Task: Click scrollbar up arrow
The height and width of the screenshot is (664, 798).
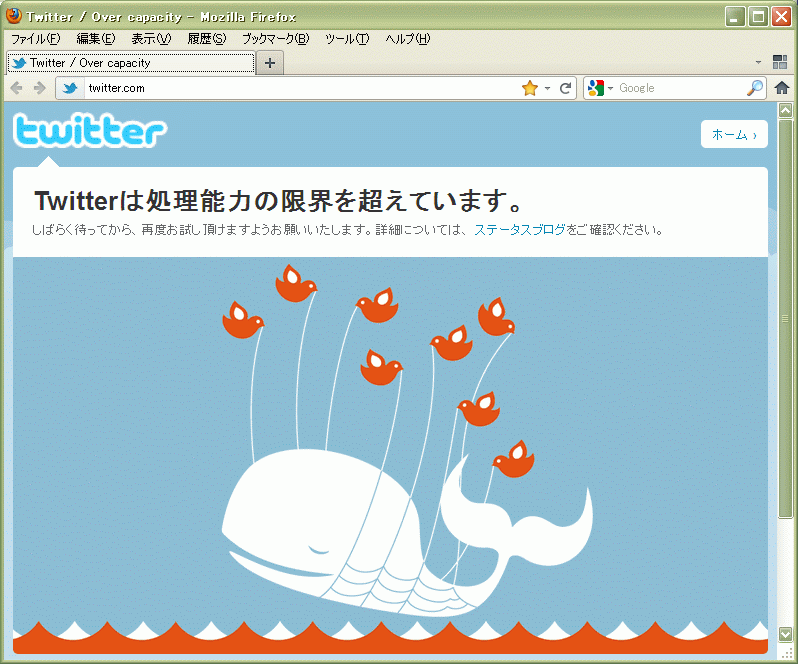Action: click(x=785, y=110)
